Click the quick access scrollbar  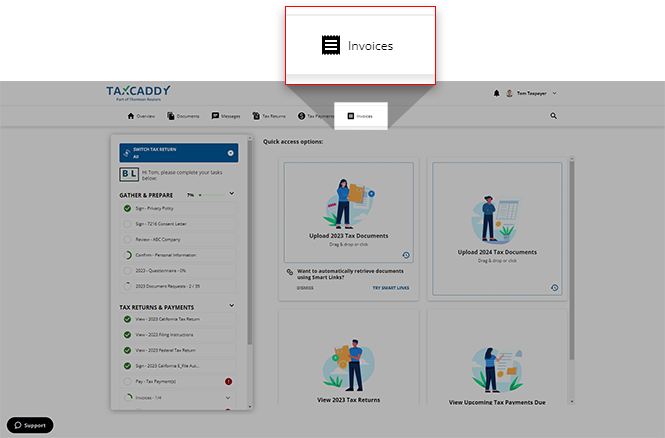click(572, 261)
